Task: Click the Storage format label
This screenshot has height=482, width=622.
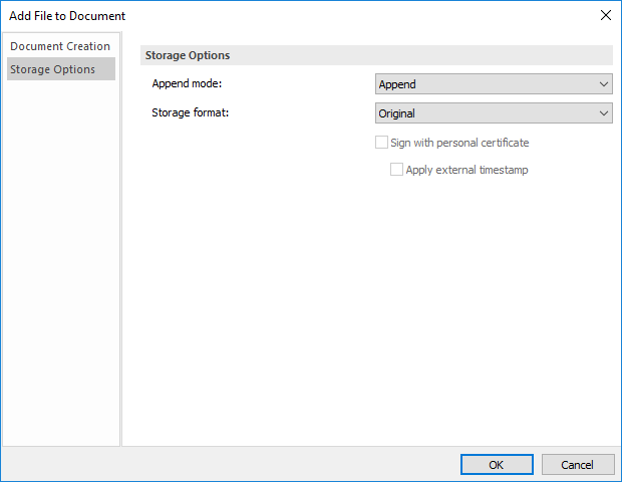Action: coord(190,113)
